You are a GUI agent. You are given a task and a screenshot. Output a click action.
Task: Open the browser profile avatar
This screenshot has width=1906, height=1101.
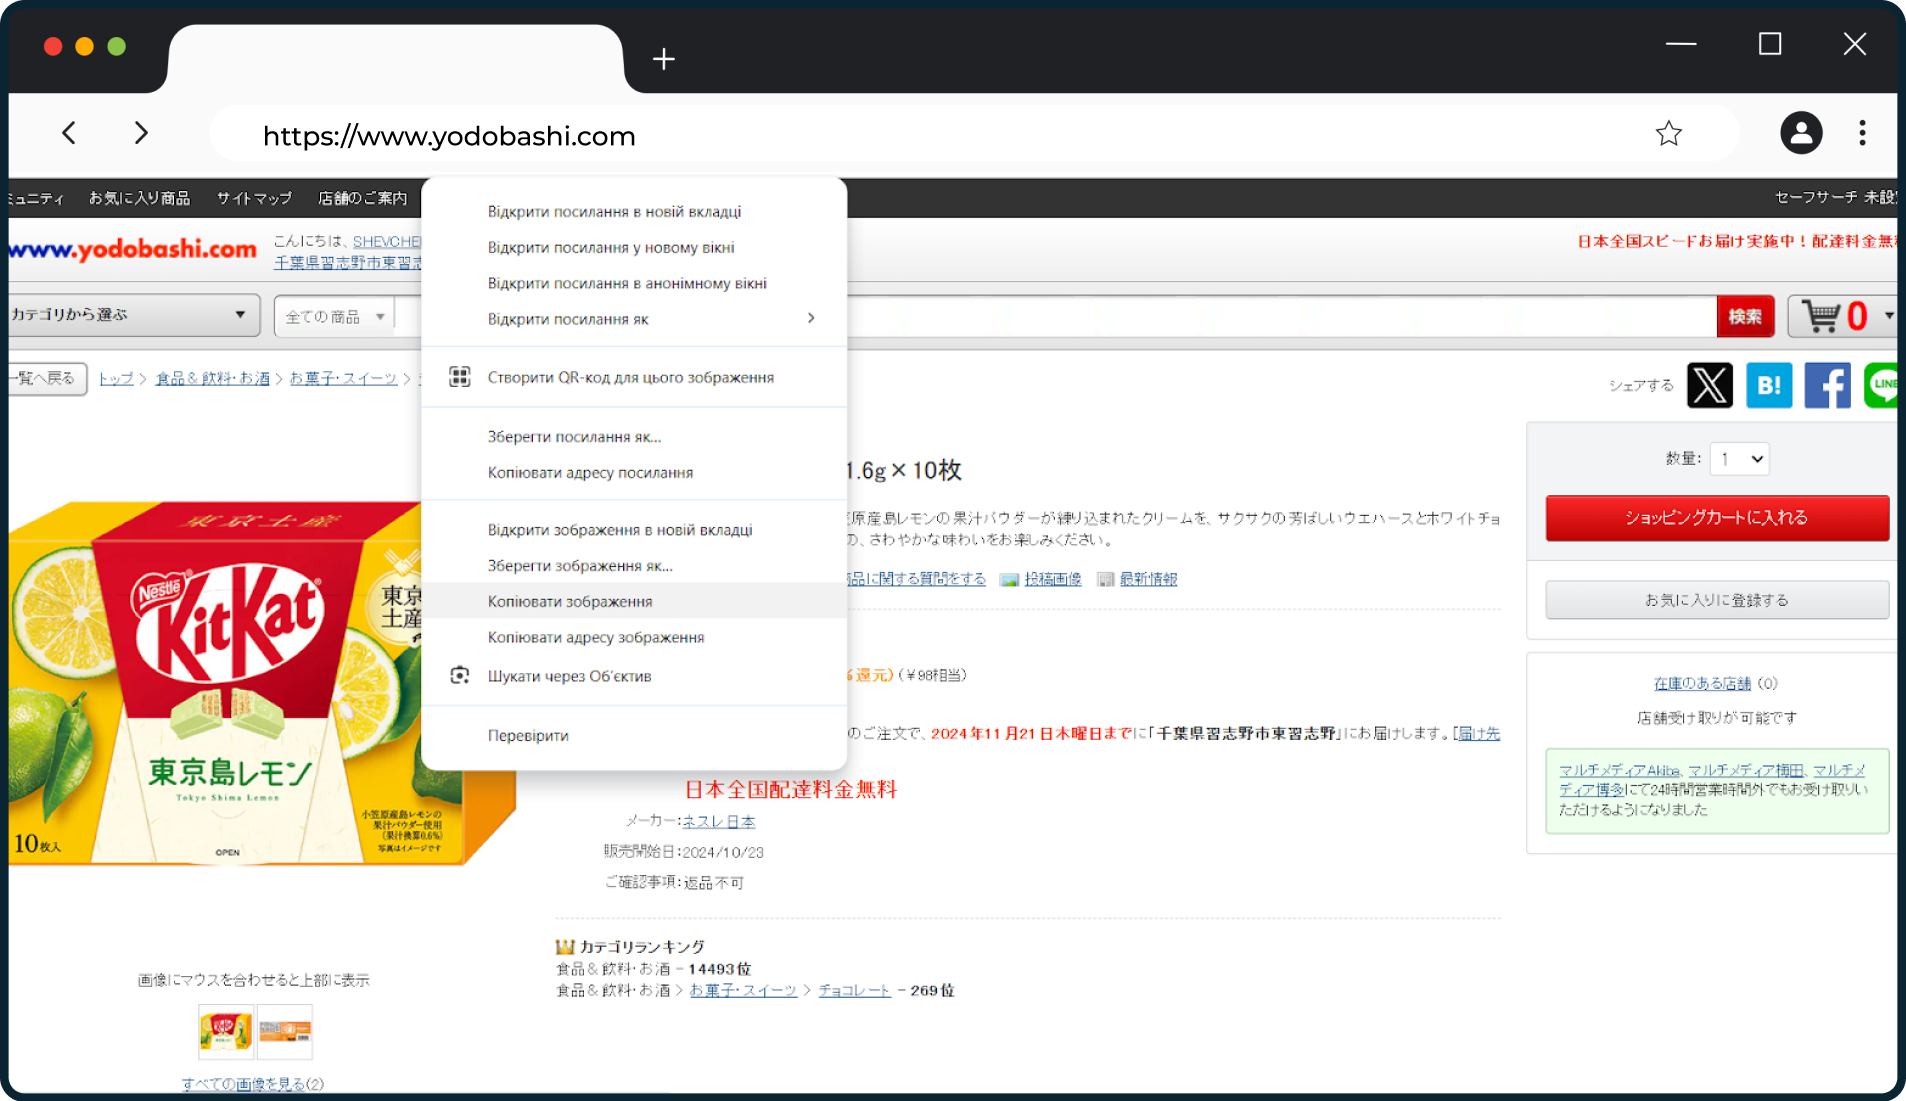coord(1801,133)
